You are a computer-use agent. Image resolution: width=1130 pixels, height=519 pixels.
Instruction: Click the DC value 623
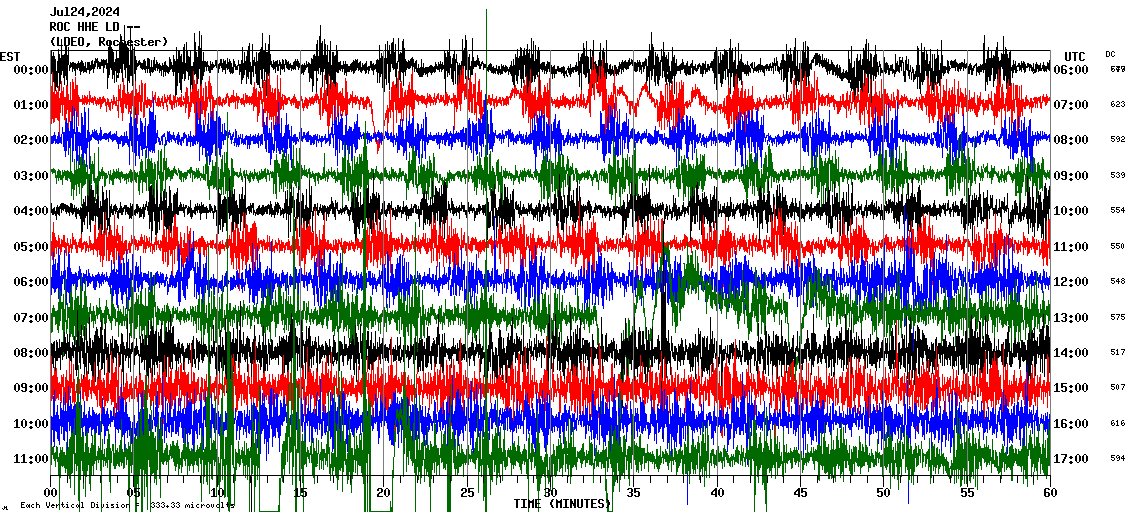click(x=1117, y=105)
